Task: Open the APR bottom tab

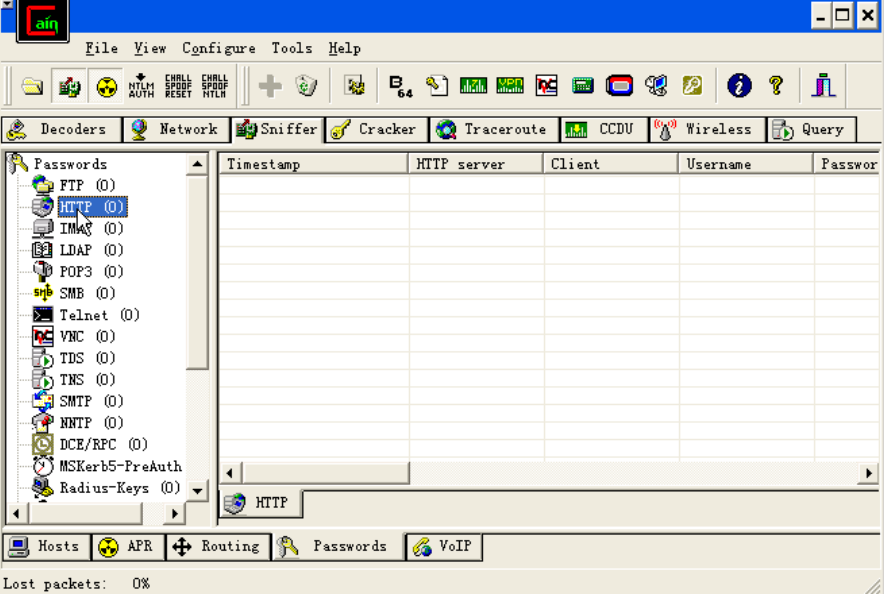Action: coord(129,547)
